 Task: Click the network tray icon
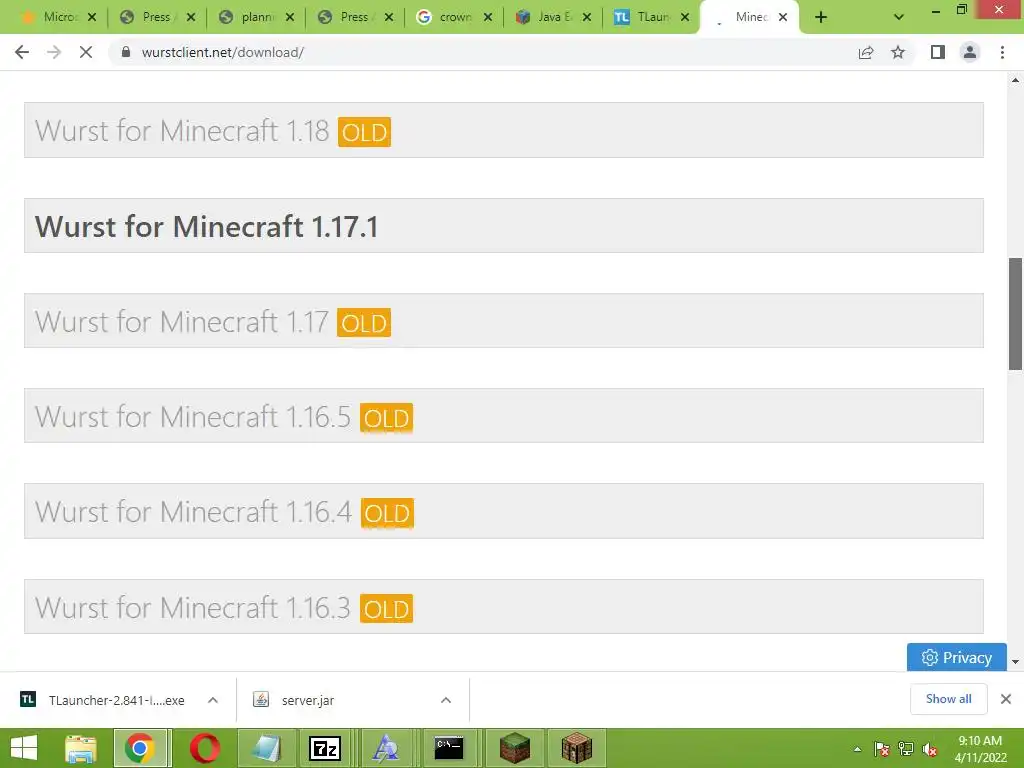[906, 749]
